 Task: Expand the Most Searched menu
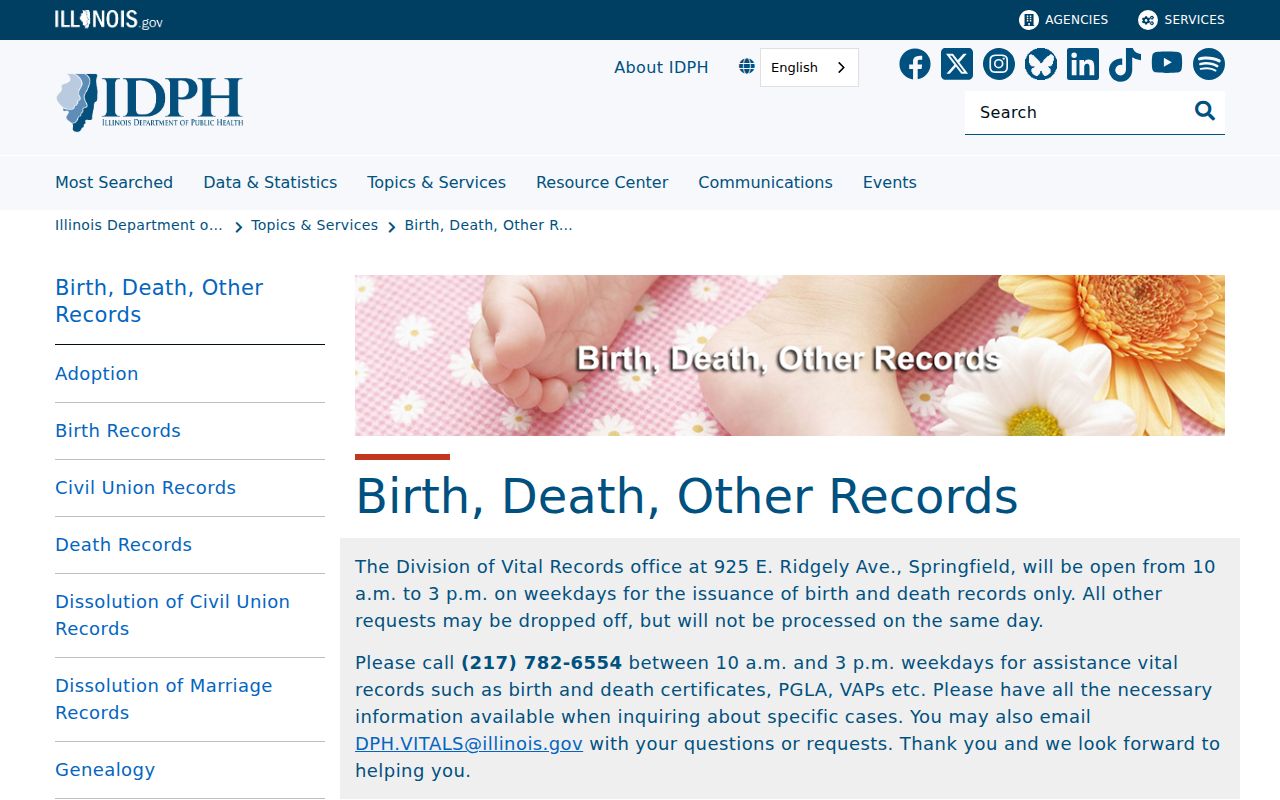(114, 182)
